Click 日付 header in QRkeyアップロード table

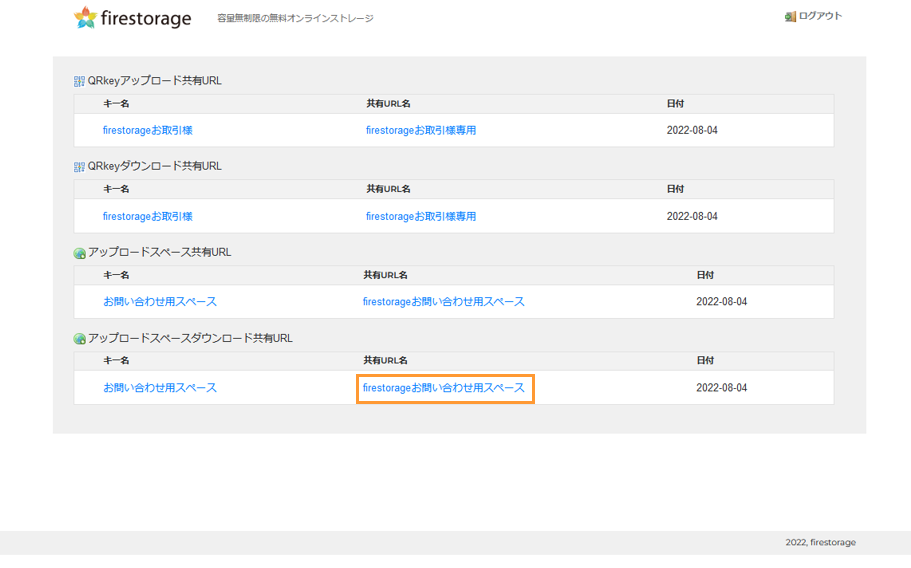(675, 103)
